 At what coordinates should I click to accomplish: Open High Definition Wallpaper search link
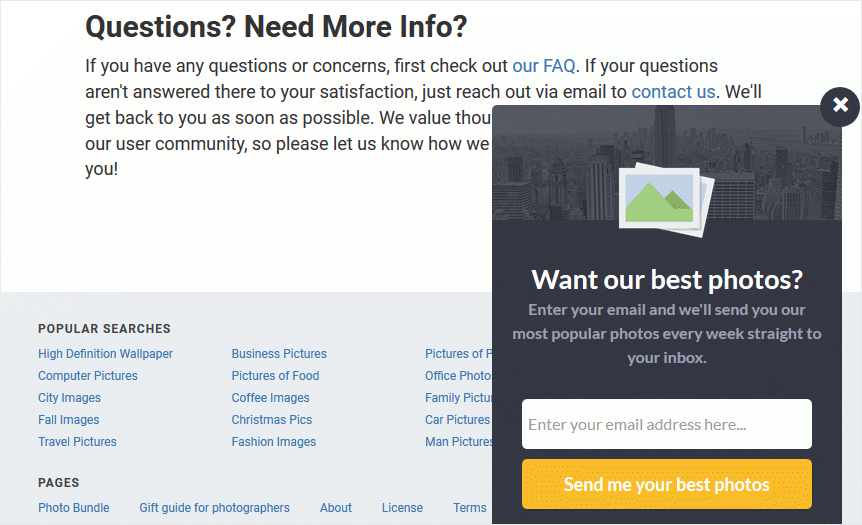[x=105, y=353]
